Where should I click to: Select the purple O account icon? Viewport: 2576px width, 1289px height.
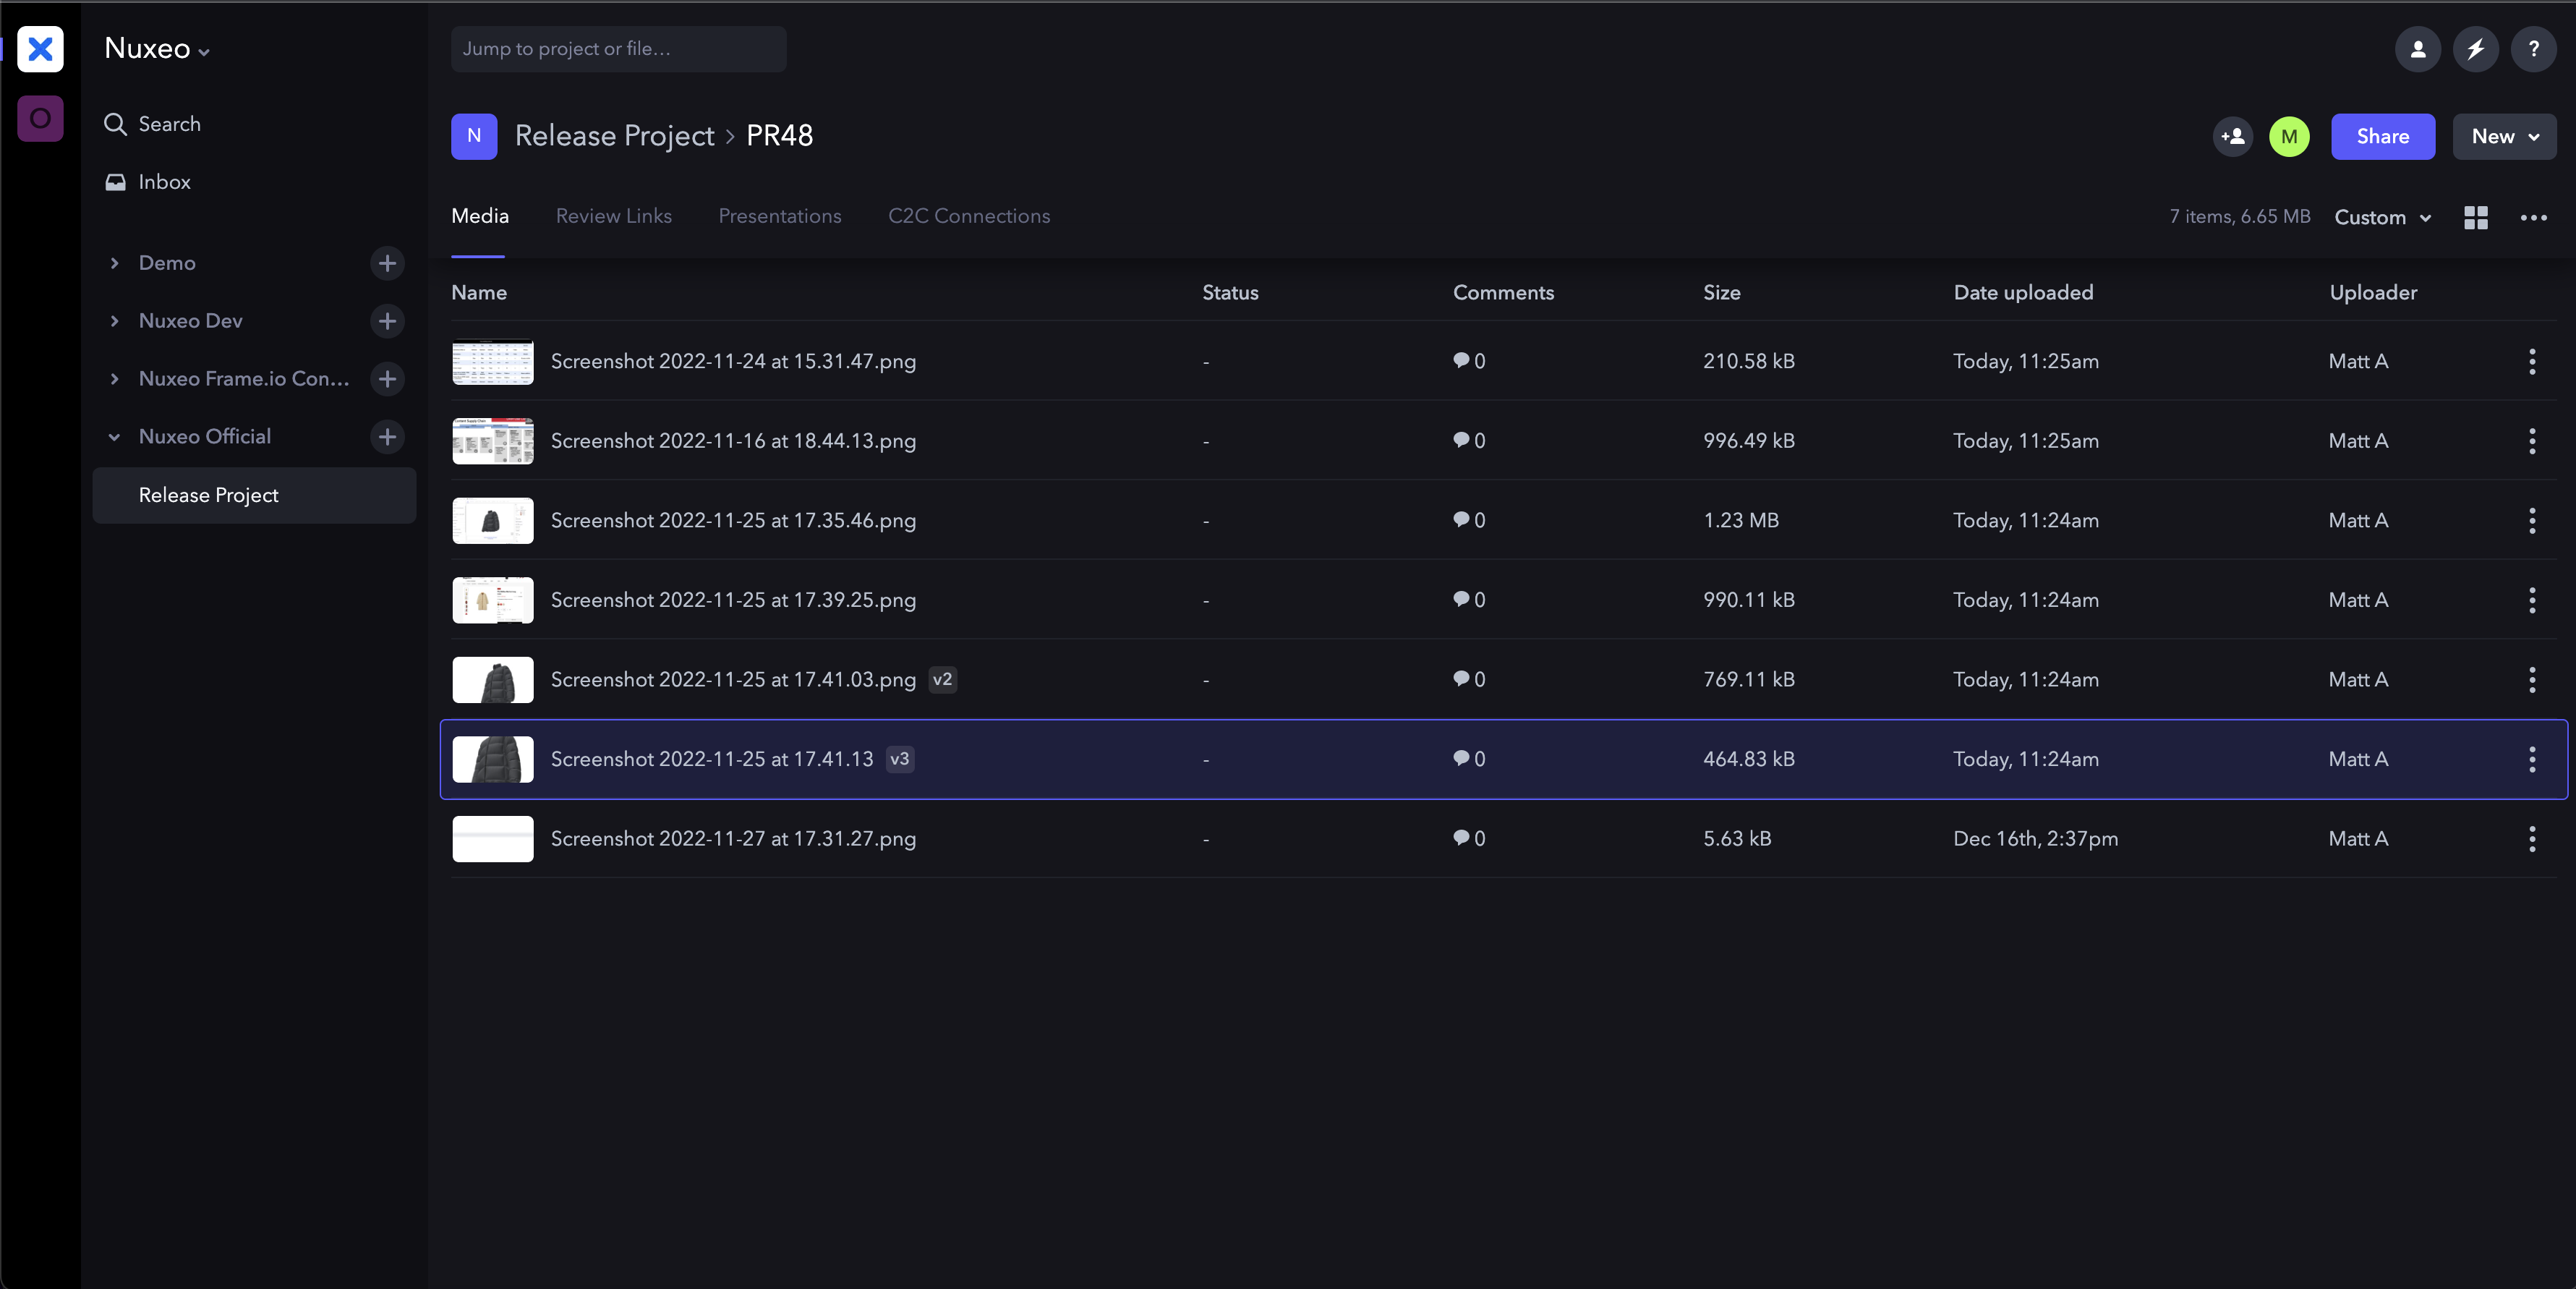[40, 119]
